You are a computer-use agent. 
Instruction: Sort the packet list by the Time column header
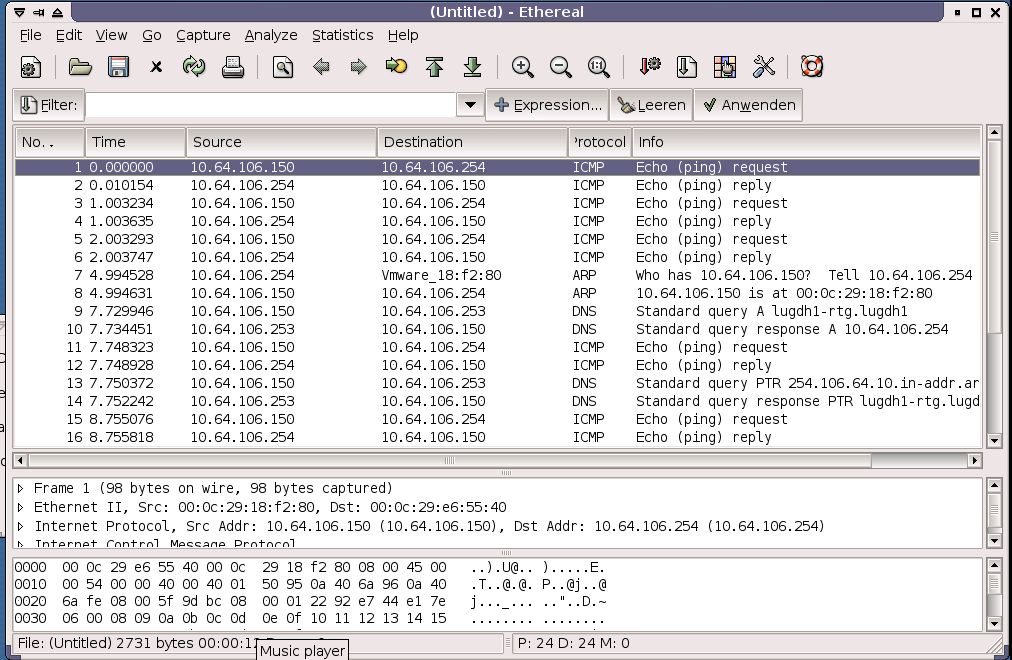click(x=135, y=142)
